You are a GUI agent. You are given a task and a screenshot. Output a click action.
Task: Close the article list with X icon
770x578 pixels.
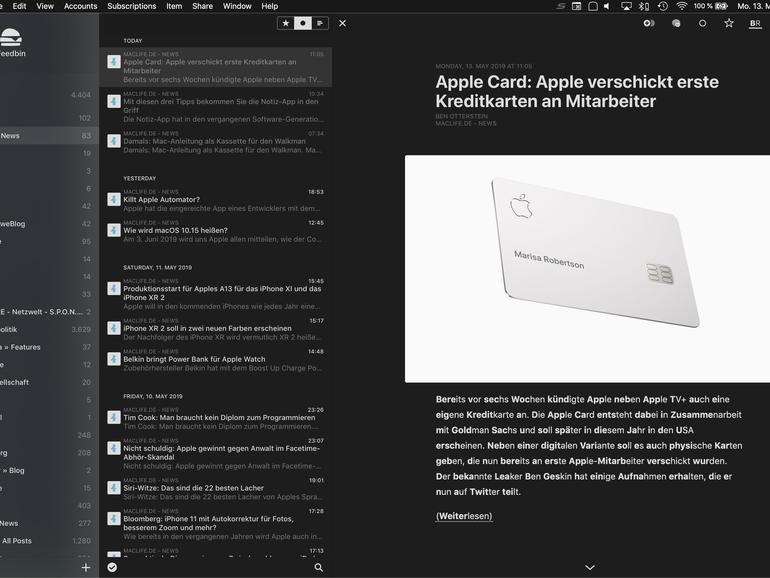(x=342, y=23)
